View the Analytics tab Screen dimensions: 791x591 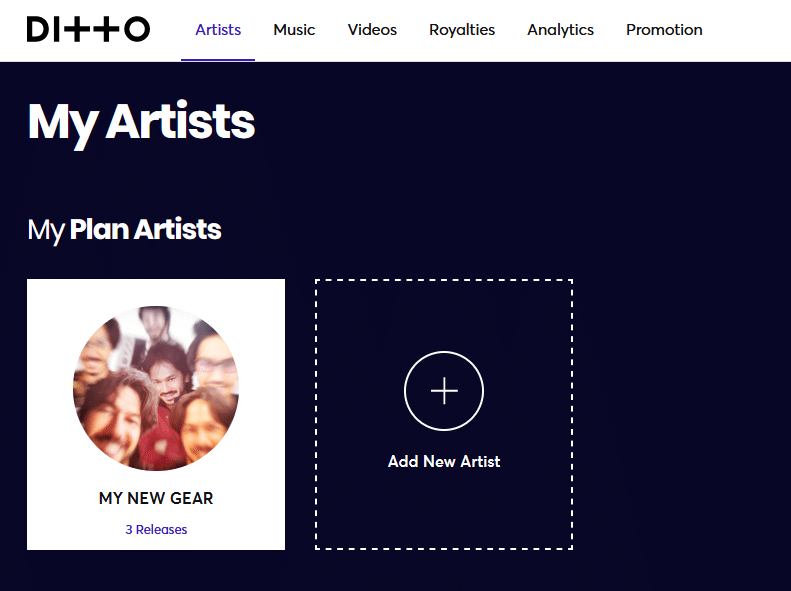pos(560,30)
